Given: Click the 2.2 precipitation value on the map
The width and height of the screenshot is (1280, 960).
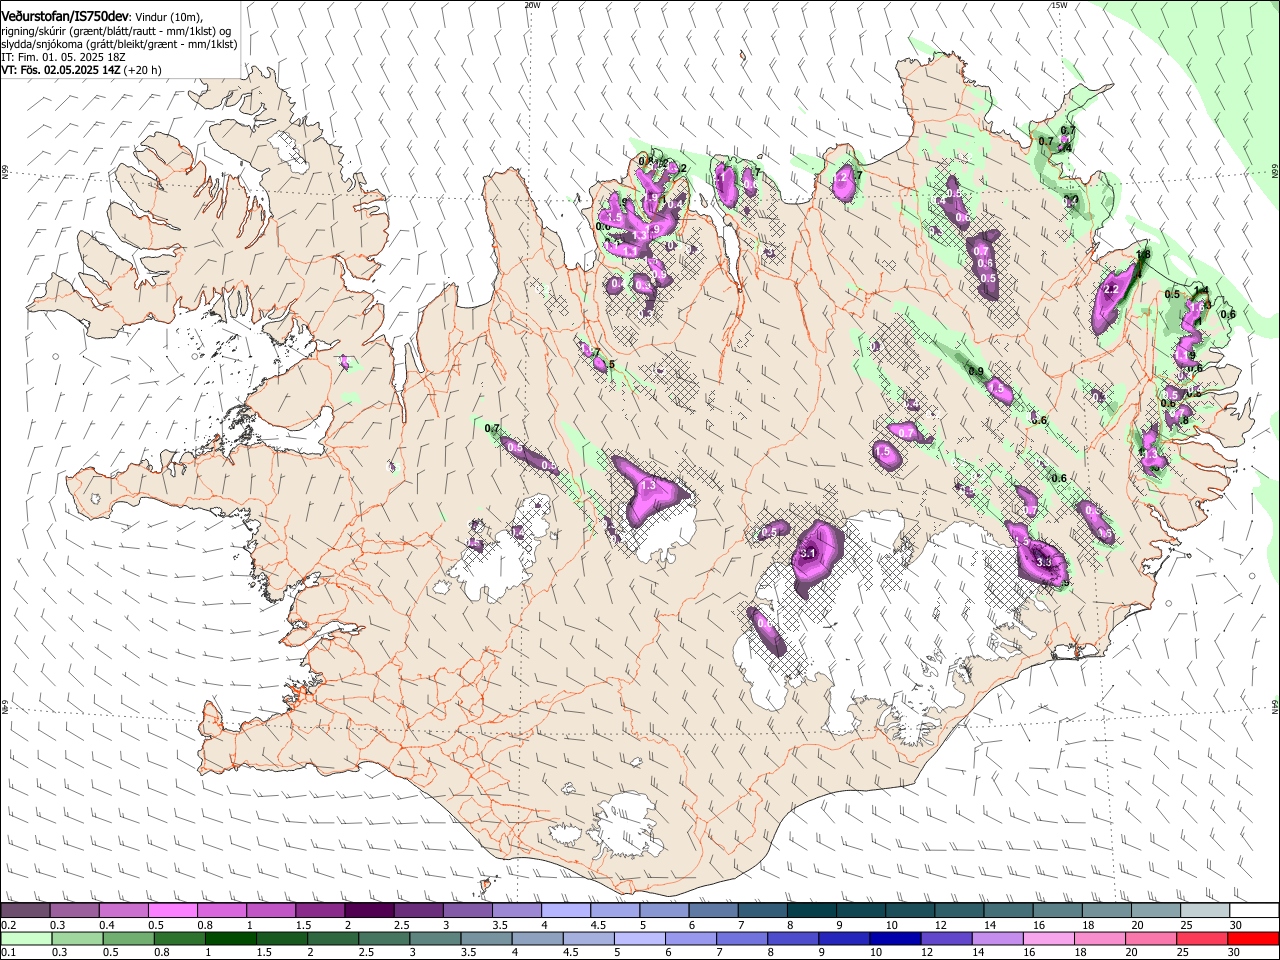Looking at the screenshot, I should [1110, 289].
